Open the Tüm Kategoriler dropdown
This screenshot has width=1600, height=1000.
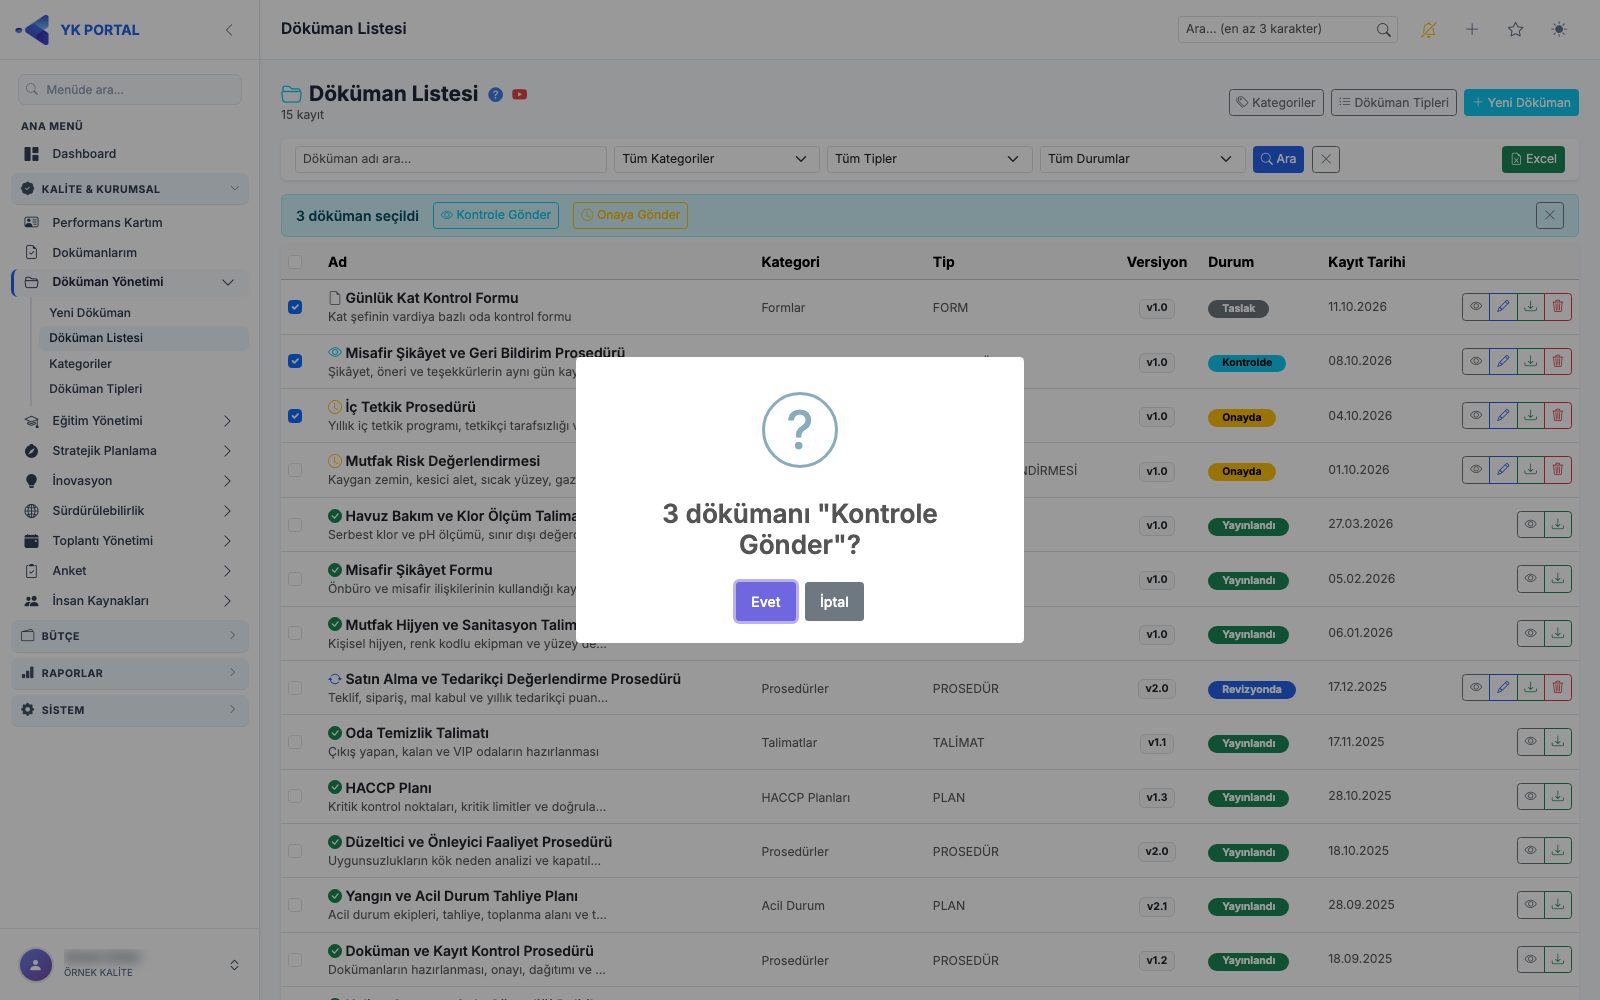point(715,159)
